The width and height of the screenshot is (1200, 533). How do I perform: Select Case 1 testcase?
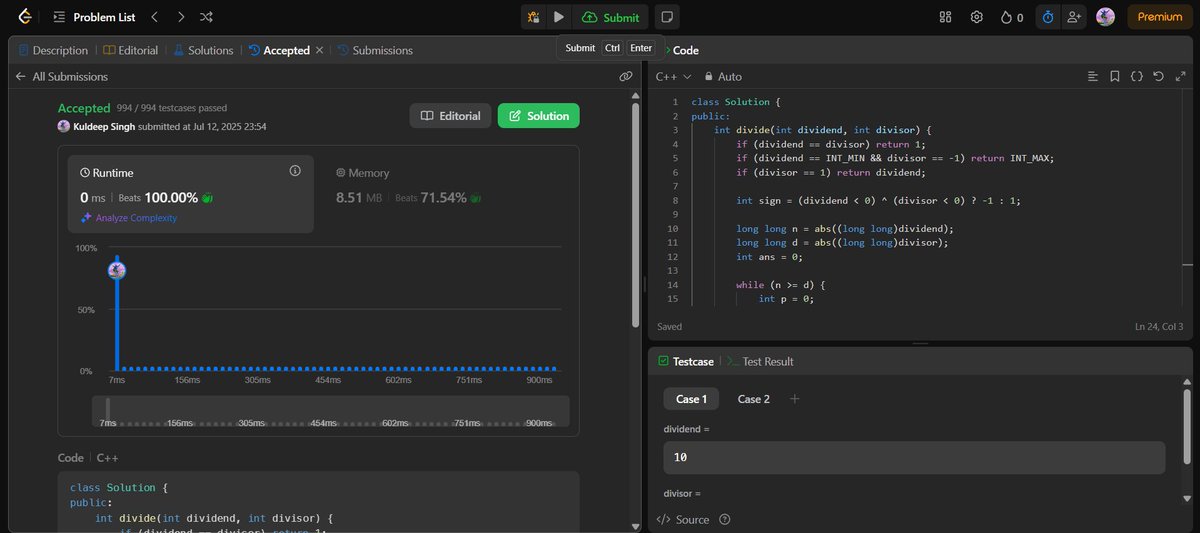tap(691, 399)
